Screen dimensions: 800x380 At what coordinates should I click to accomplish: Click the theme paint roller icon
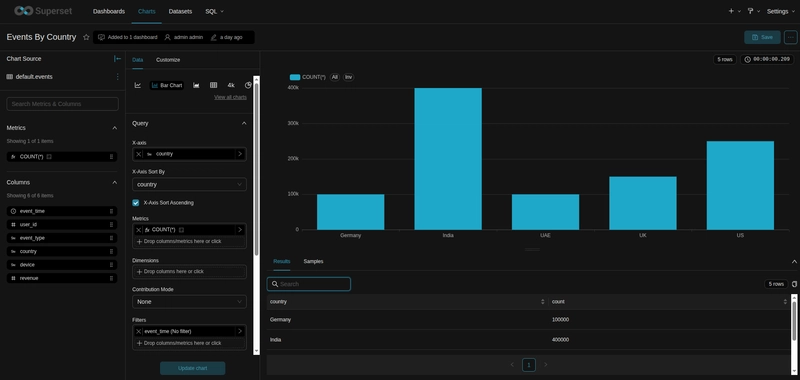click(751, 11)
